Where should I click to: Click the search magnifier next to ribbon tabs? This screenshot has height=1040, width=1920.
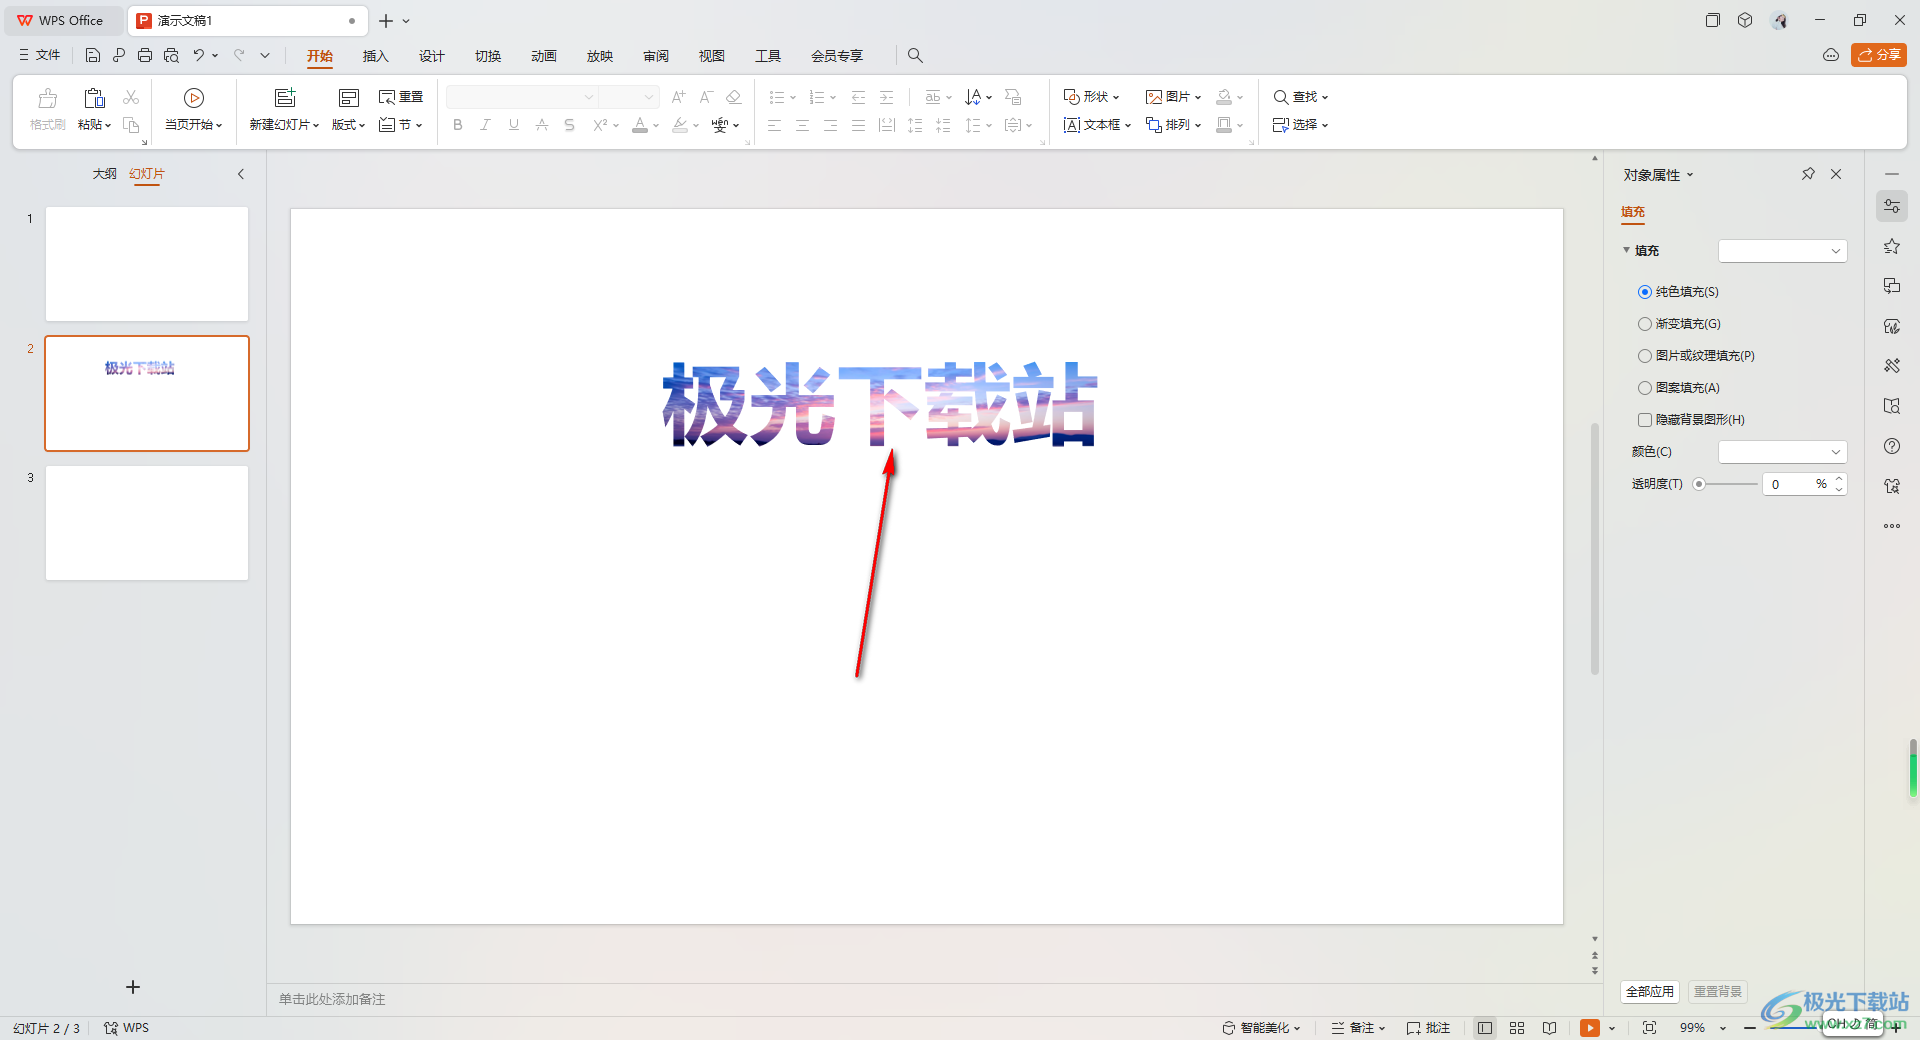915,55
